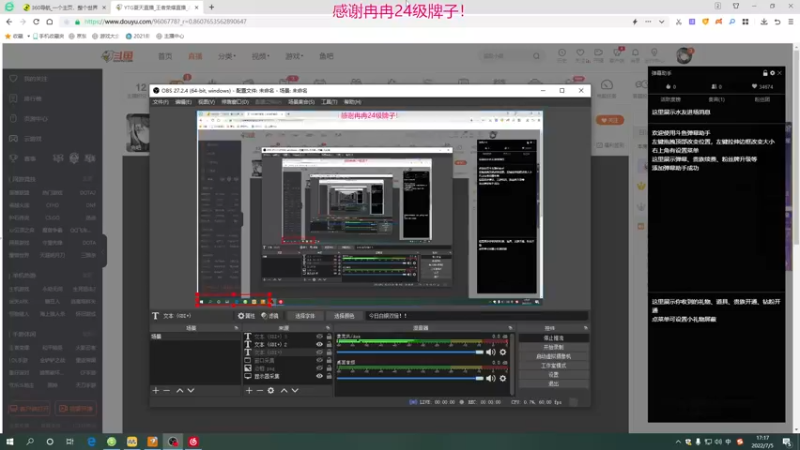This screenshot has width=800, height=450.
Task: Click 选择字体 button
Action: pos(305,316)
